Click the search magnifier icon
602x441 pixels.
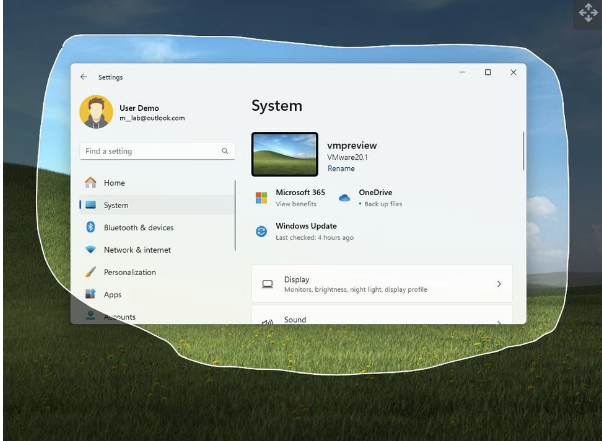225,151
